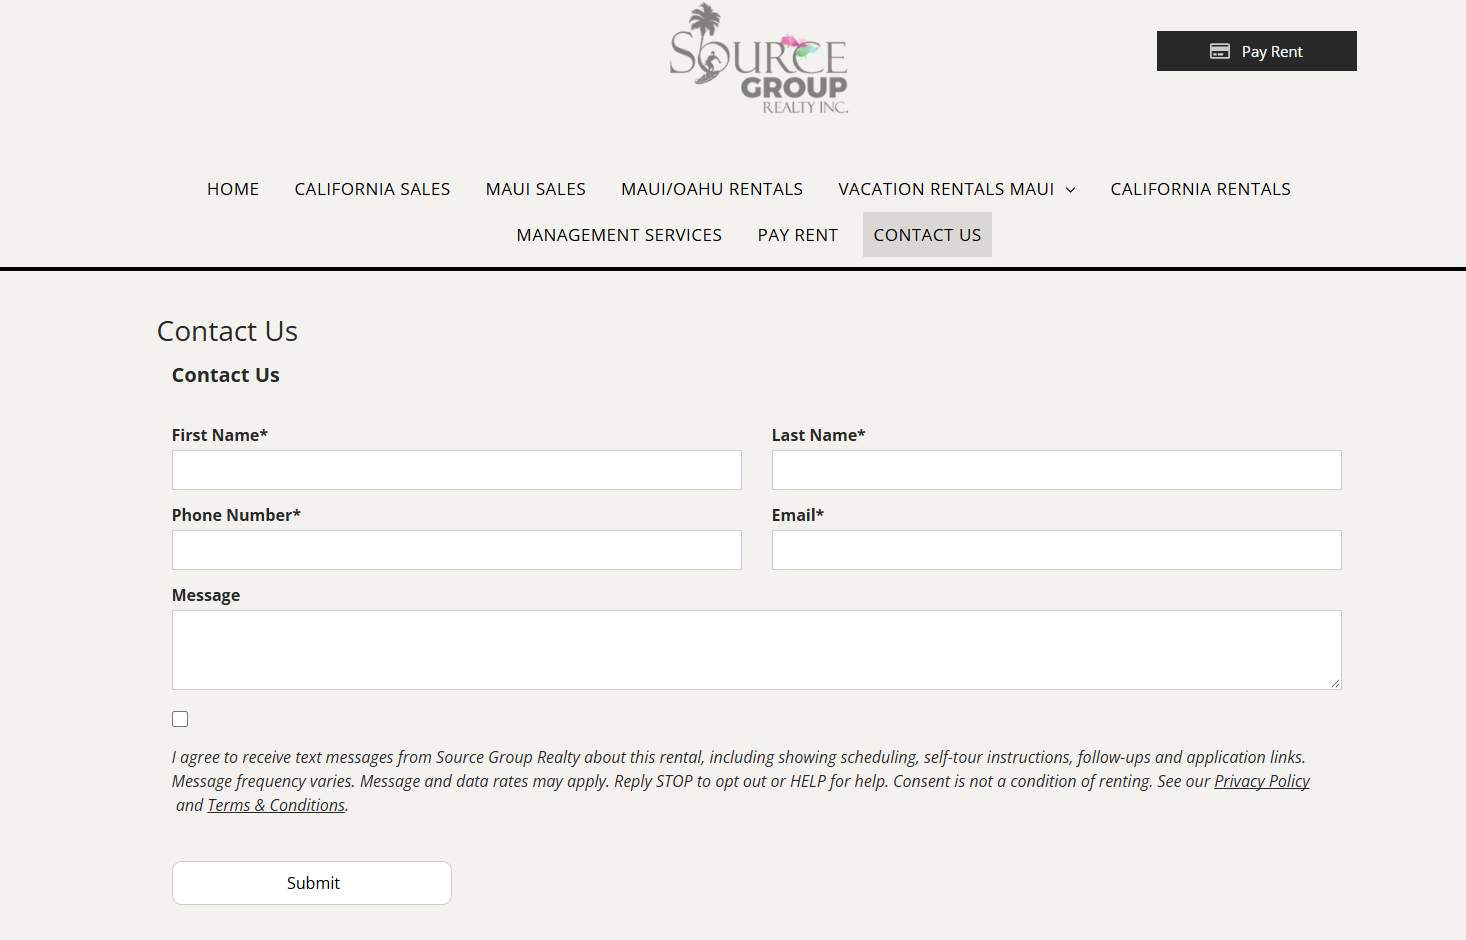Image resolution: width=1466 pixels, height=940 pixels.
Task: Open the Vacation Rentals Maui menu item
Action: point(946,189)
